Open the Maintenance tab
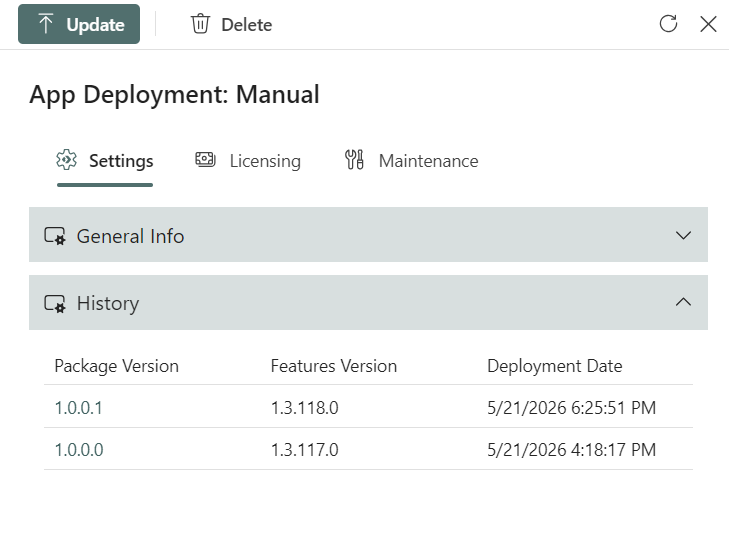 411,161
